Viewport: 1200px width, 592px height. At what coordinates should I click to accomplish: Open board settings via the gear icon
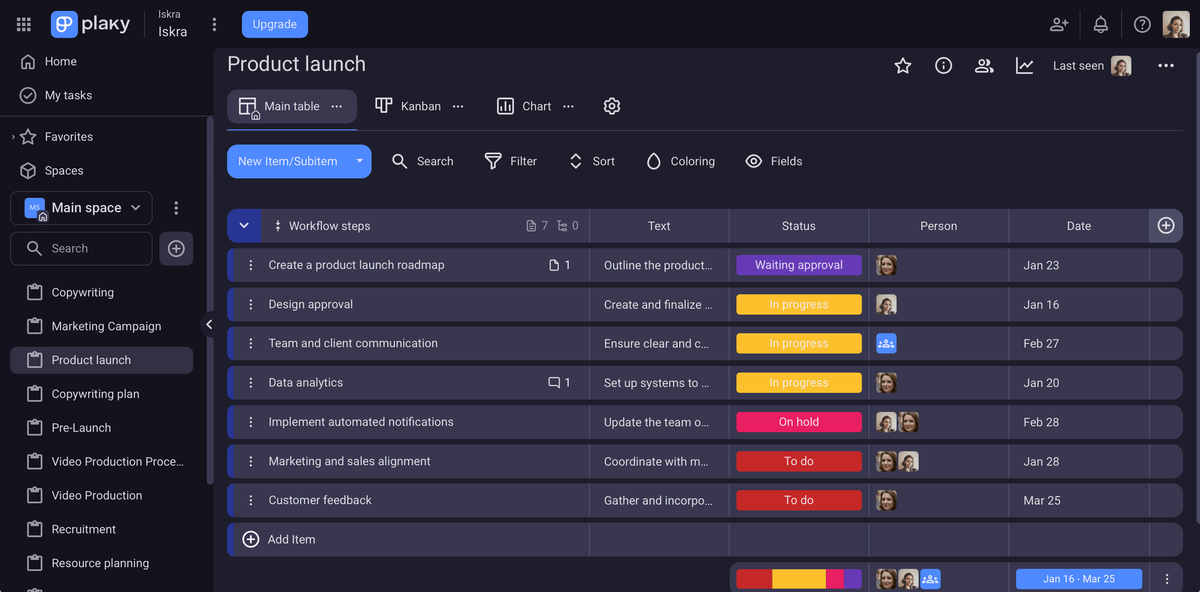(x=612, y=105)
